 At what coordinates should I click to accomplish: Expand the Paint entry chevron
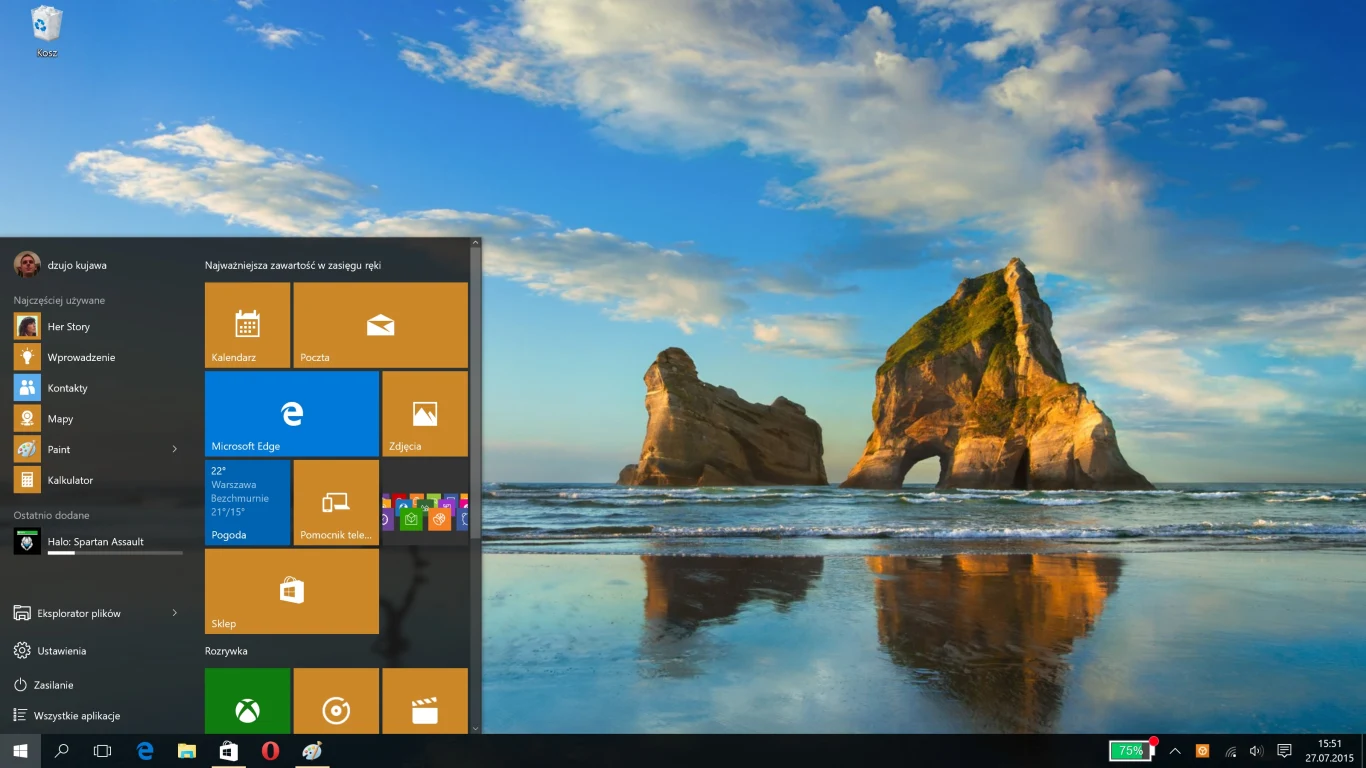[174, 449]
